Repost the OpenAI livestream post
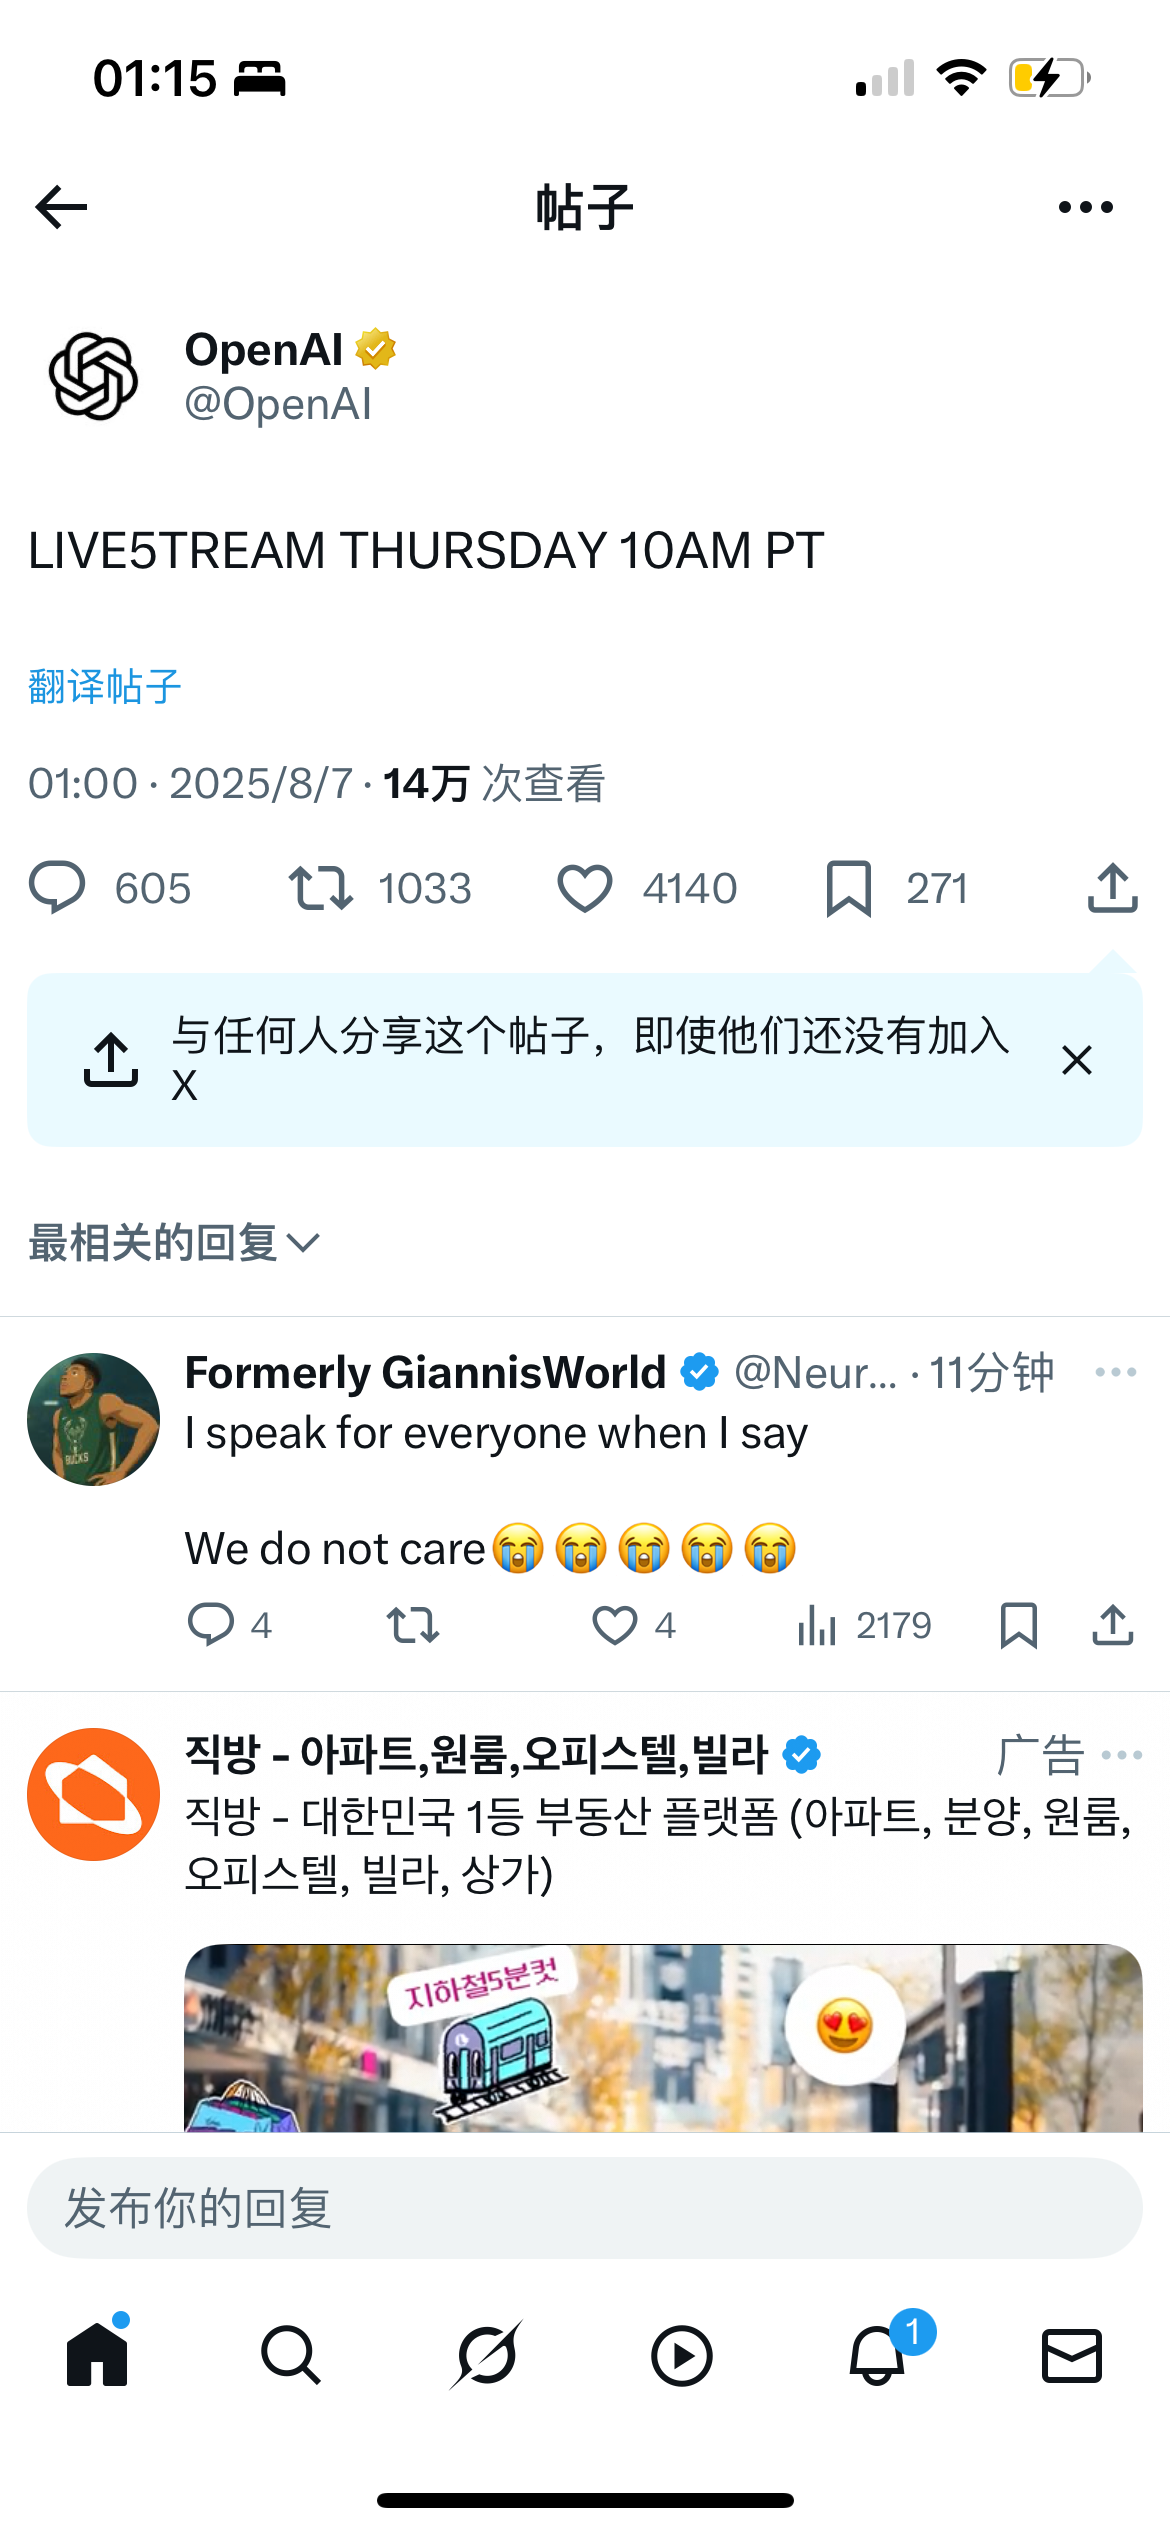Image resolution: width=1170 pixels, height=2532 pixels. (x=321, y=888)
